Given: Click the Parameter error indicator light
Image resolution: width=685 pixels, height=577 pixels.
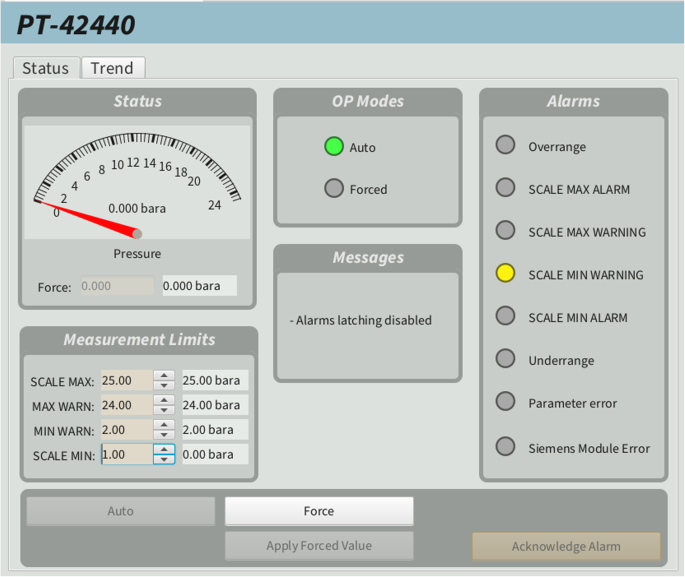Looking at the screenshot, I should [x=506, y=402].
